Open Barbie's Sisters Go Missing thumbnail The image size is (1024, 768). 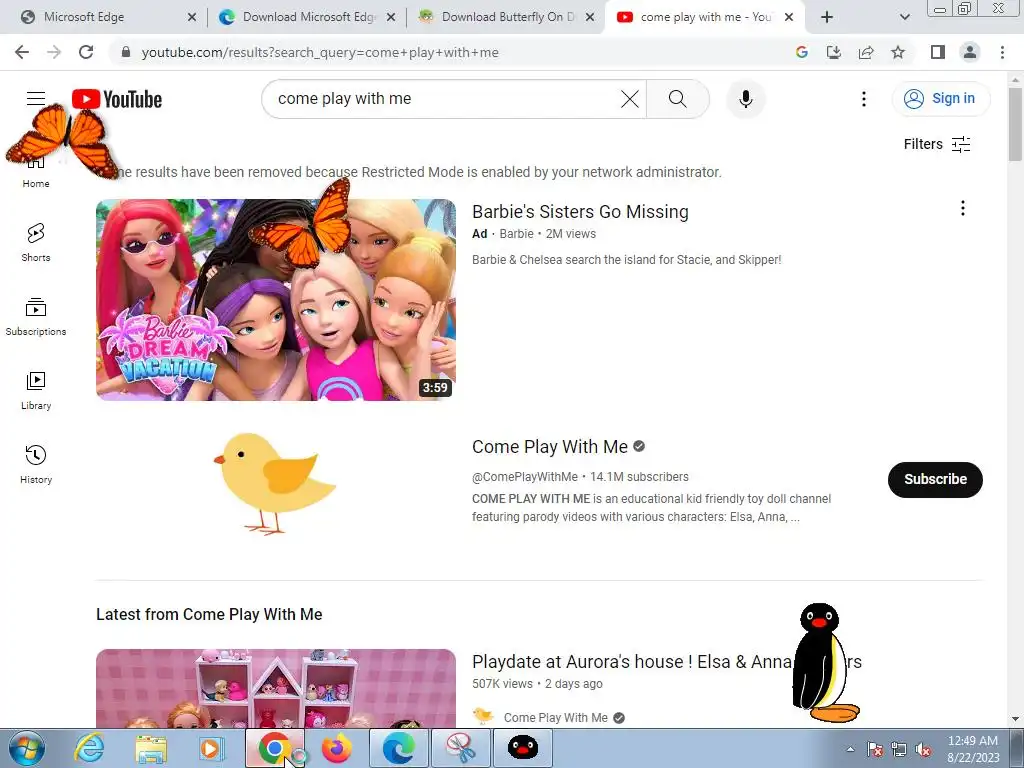pyautogui.click(x=276, y=300)
